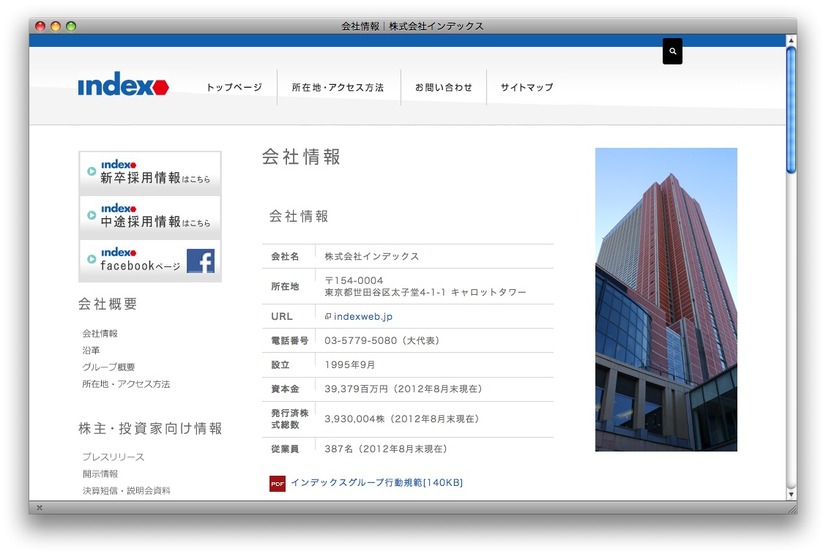The height and width of the screenshot is (554, 826).
Task: Open the search icon button
Action: coord(672,51)
